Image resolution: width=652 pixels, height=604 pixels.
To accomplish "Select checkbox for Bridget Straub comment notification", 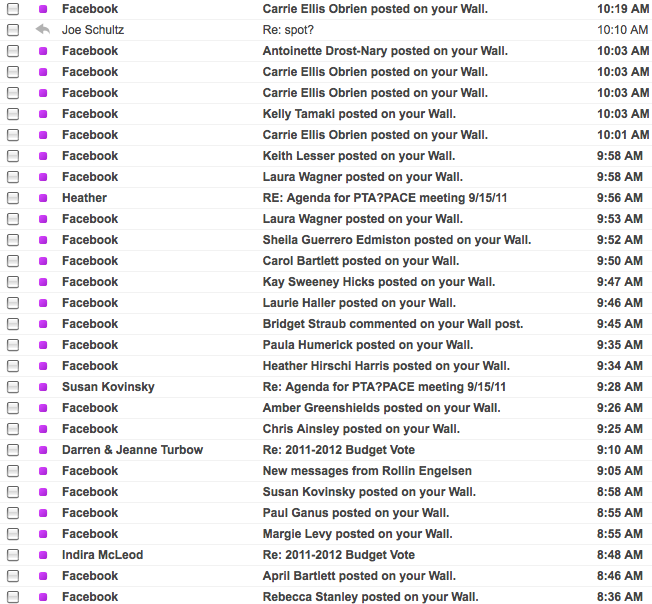I will (x=13, y=324).
